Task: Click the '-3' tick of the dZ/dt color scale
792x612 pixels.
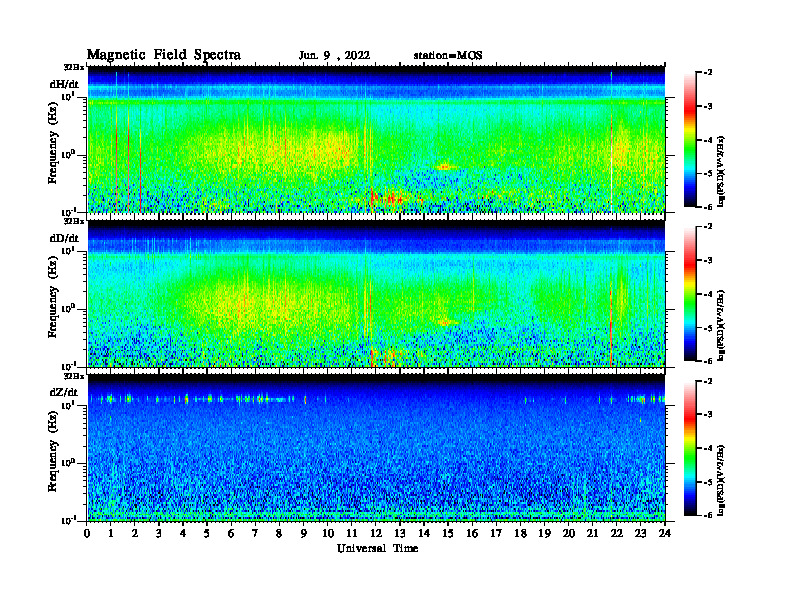Action: click(708, 414)
